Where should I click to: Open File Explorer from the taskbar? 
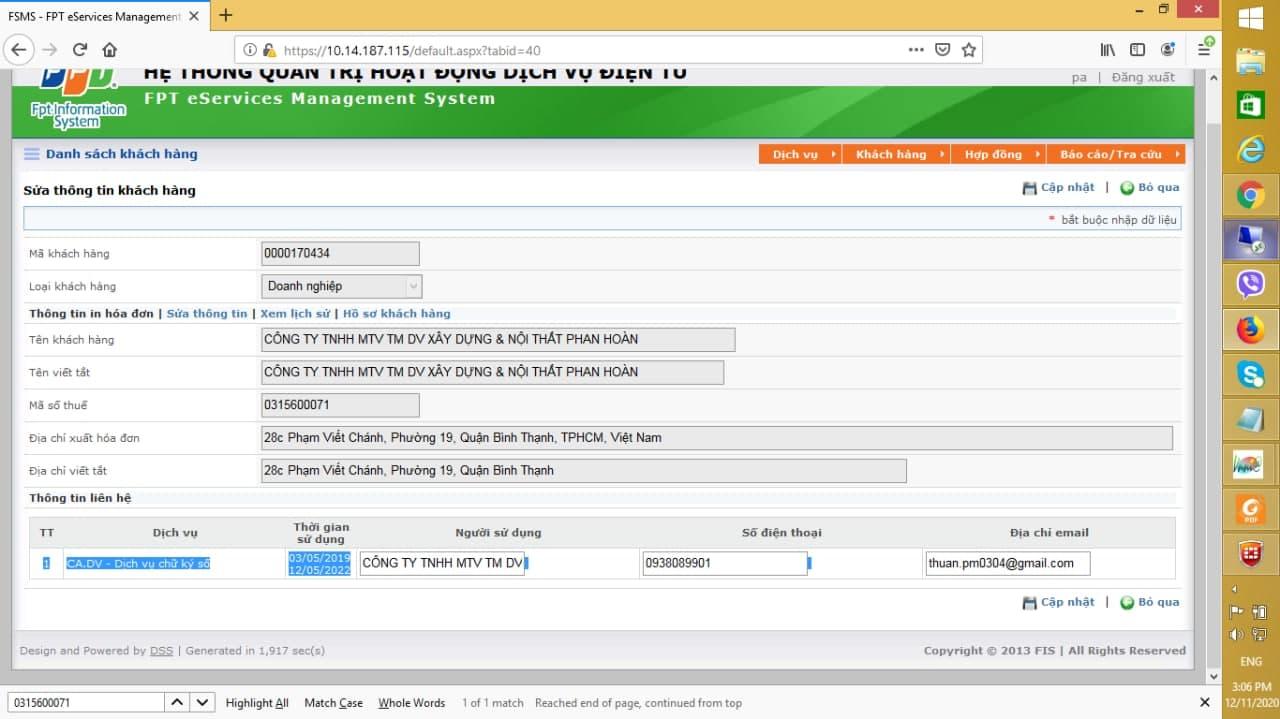coord(1251,61)
